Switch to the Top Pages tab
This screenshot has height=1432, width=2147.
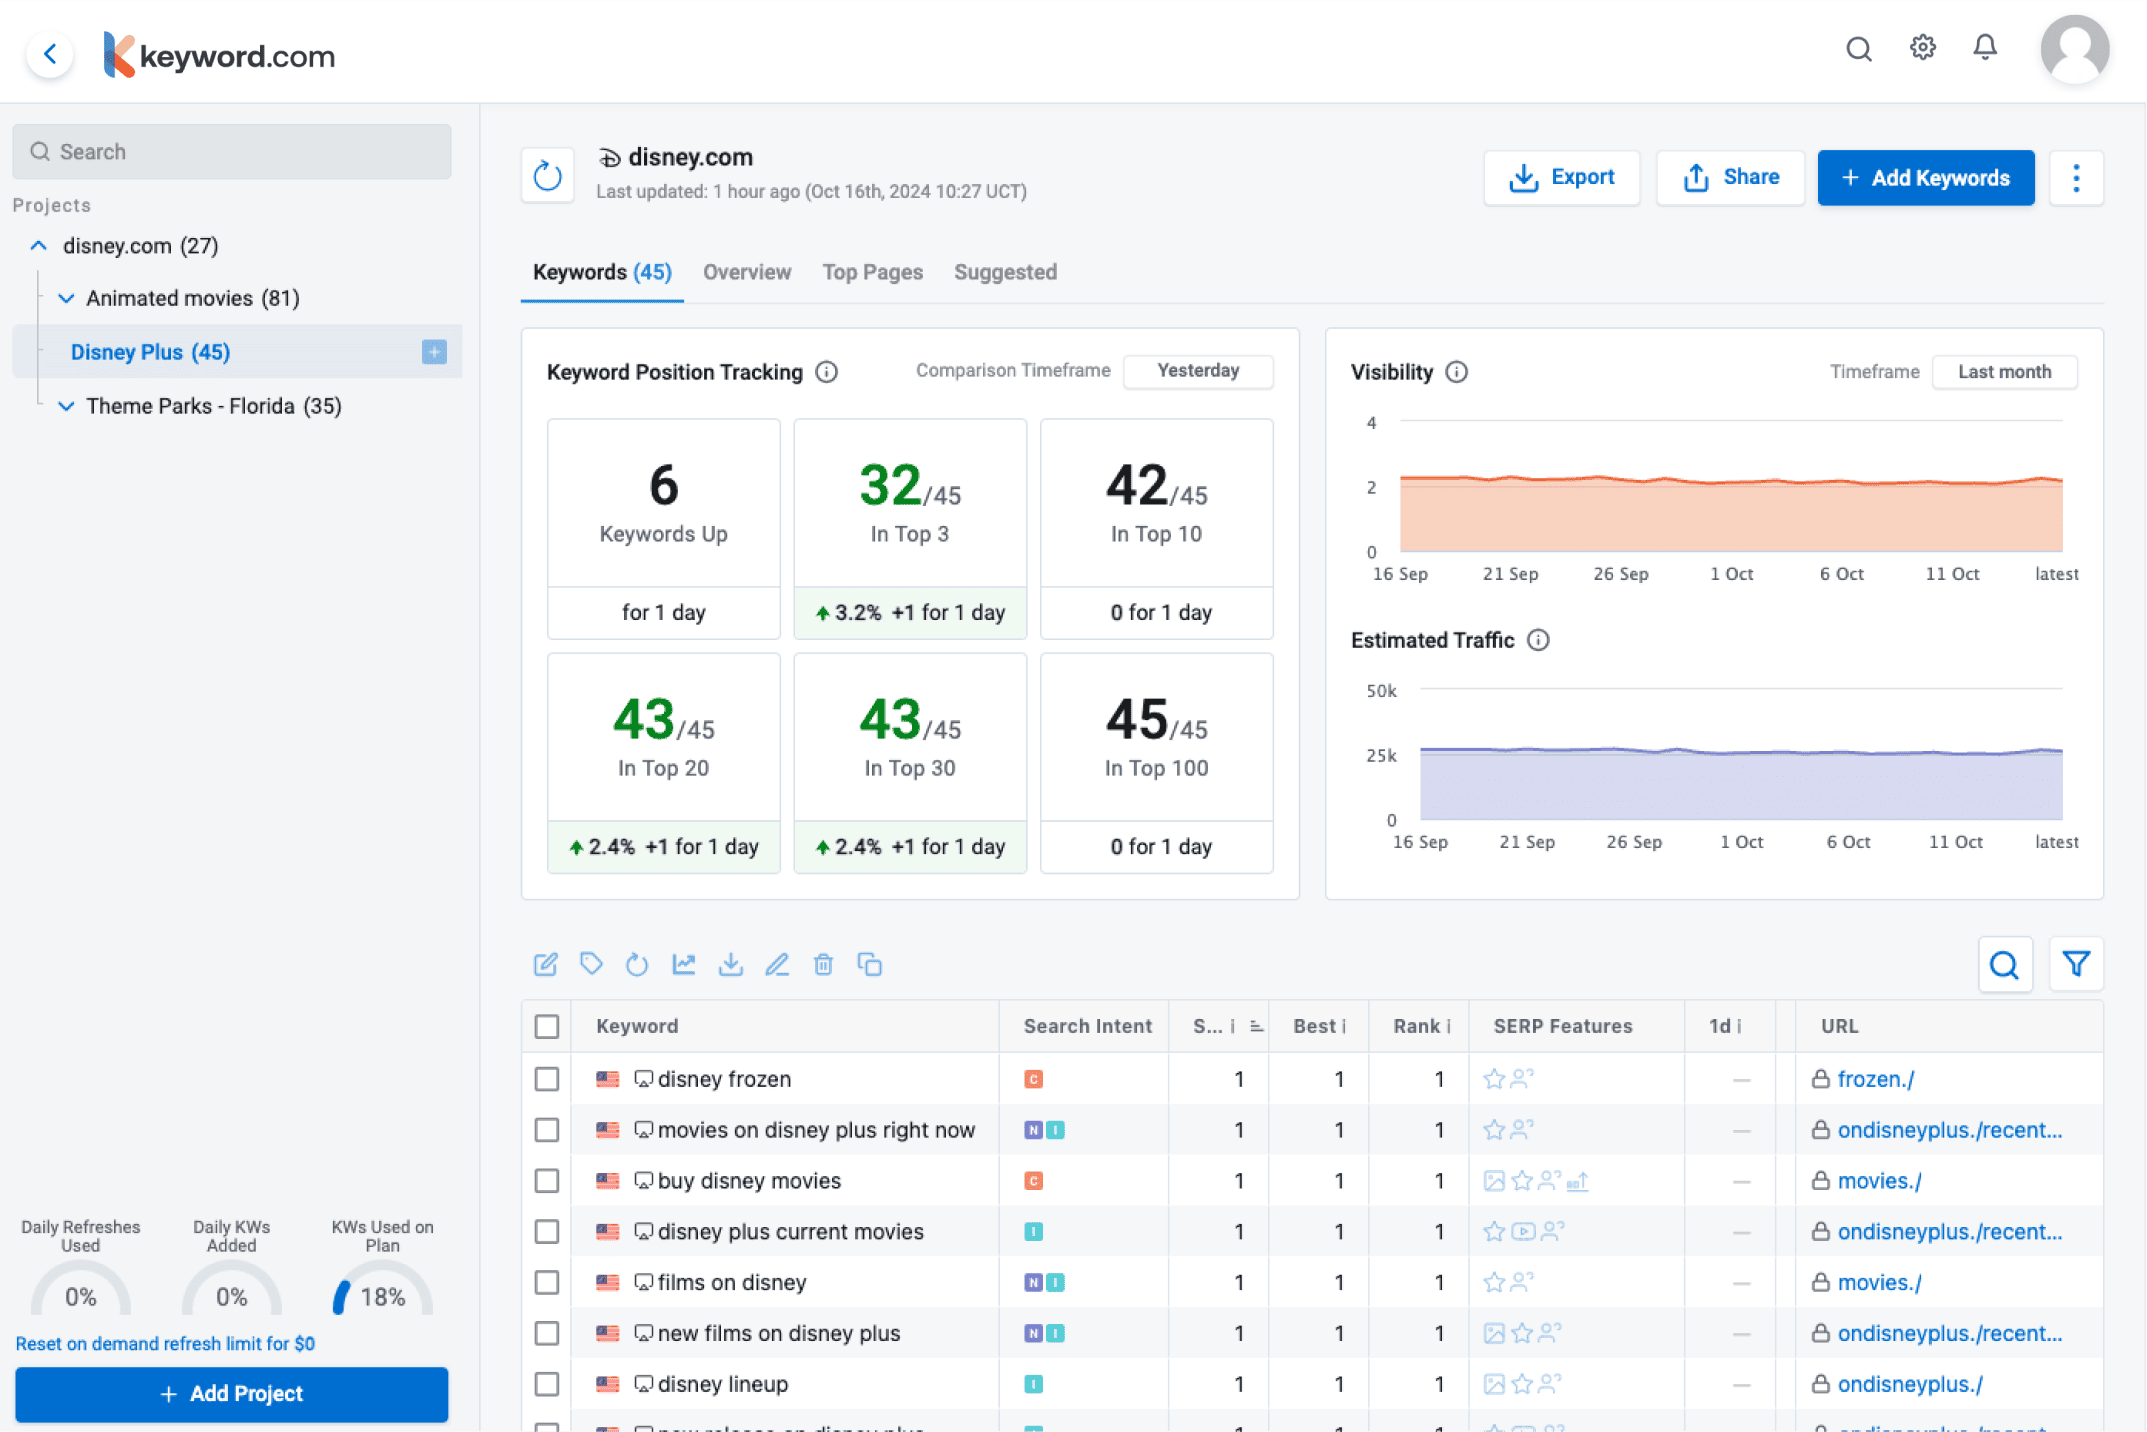871,272
